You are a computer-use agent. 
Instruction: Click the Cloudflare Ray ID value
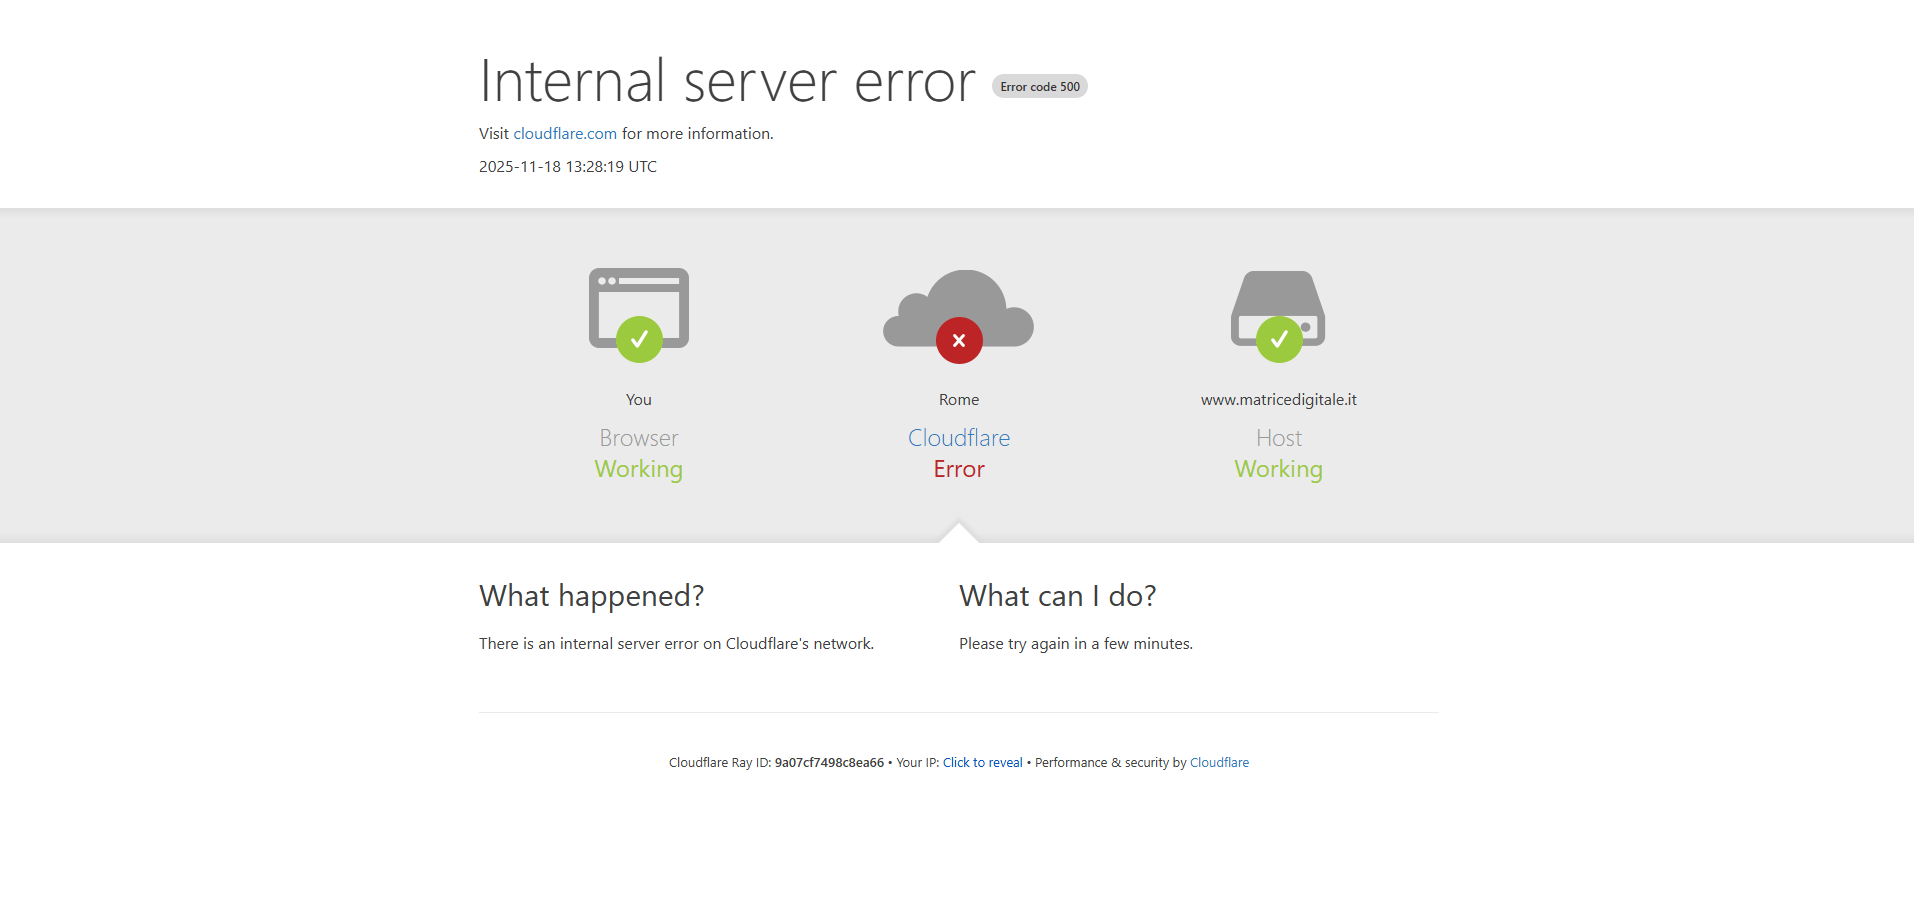point(829,763)
